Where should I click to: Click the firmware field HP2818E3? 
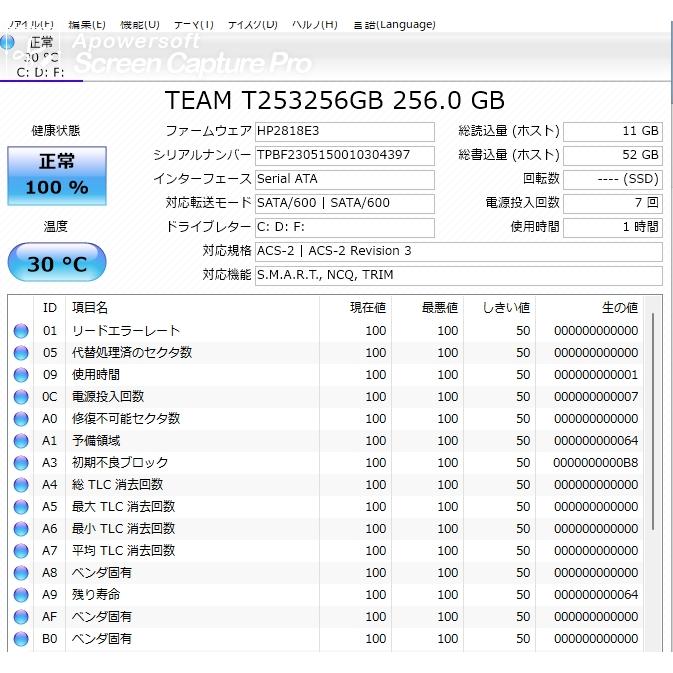tap(345, 131)
